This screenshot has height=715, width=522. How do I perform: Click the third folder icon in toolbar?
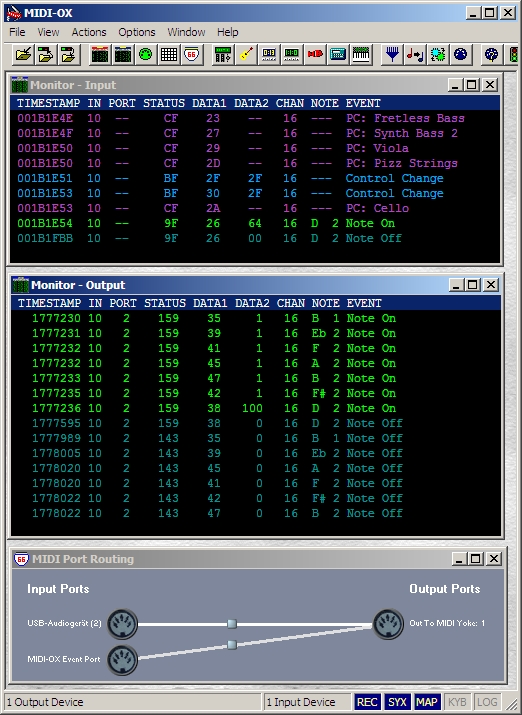tap(68, 55)
